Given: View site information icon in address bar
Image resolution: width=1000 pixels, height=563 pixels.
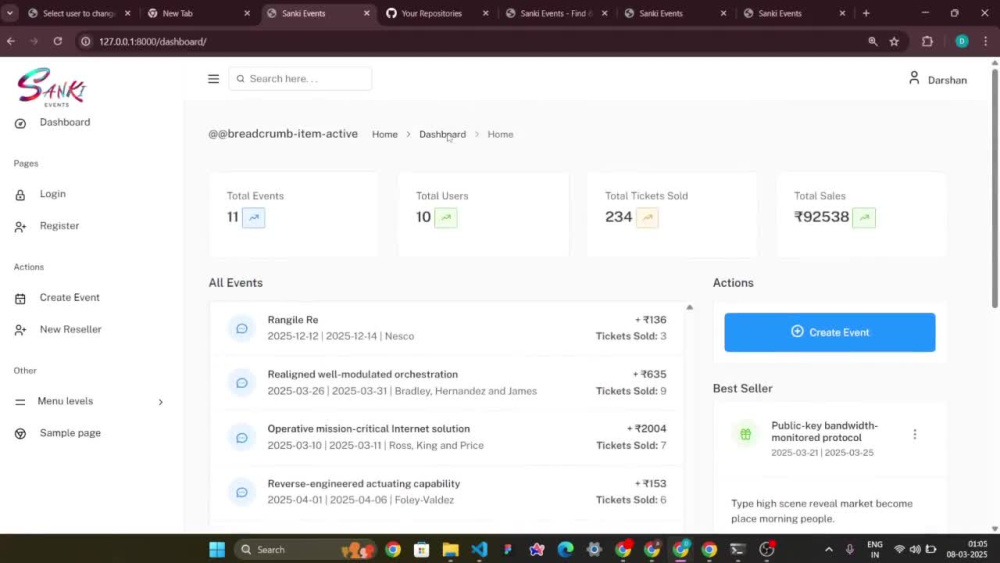Looking at the screenshot, I should [x=85, y=41].
